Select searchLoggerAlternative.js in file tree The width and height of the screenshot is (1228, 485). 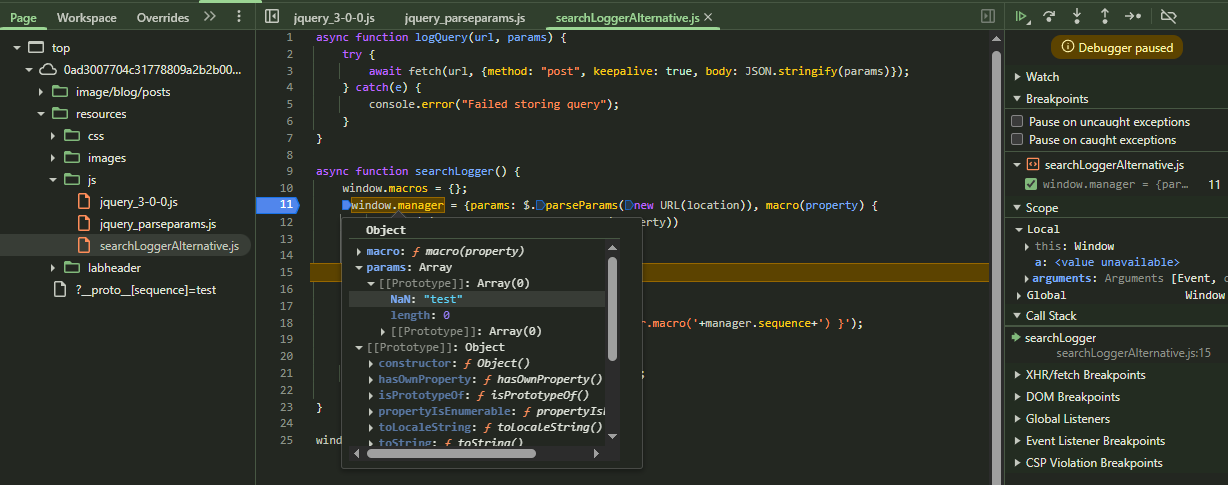click(x=169, y=246)
